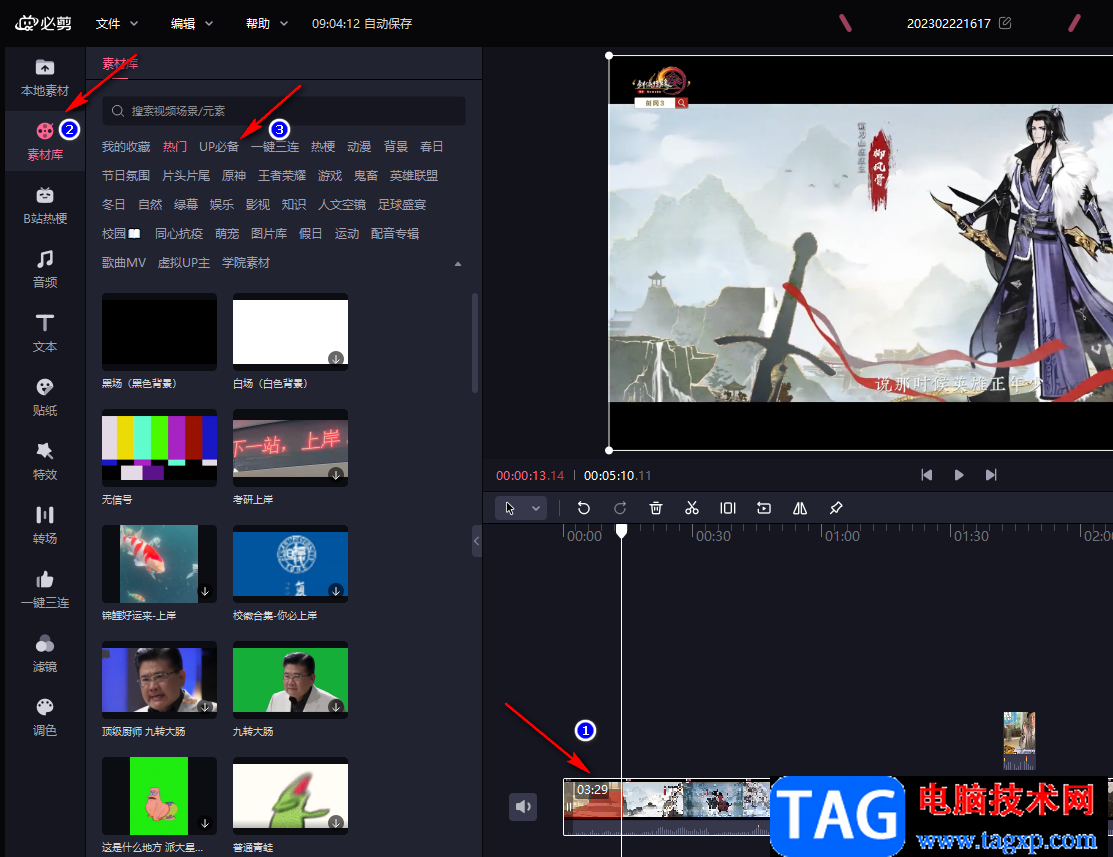
Task: Select the 英雄联盟 category tag
Action: point(414,175)
